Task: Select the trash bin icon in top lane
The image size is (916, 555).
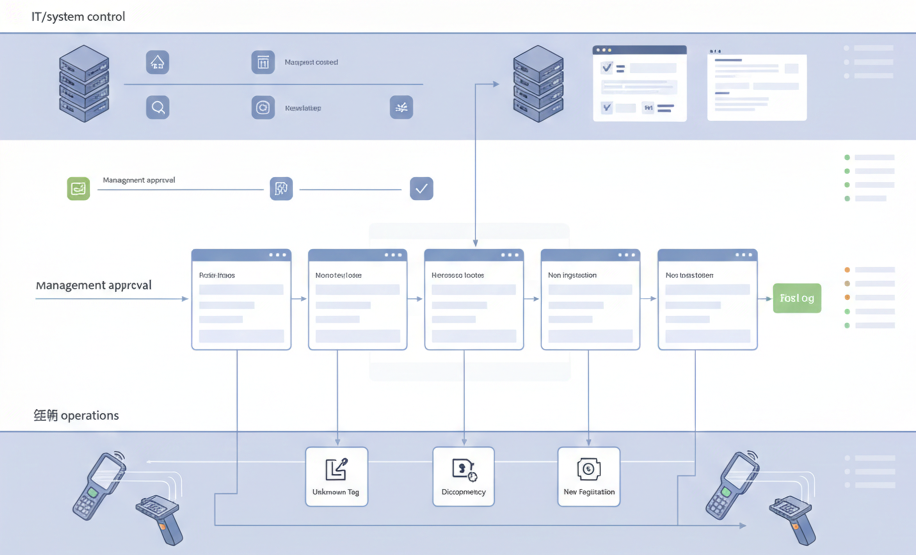Action: [263, 62]
